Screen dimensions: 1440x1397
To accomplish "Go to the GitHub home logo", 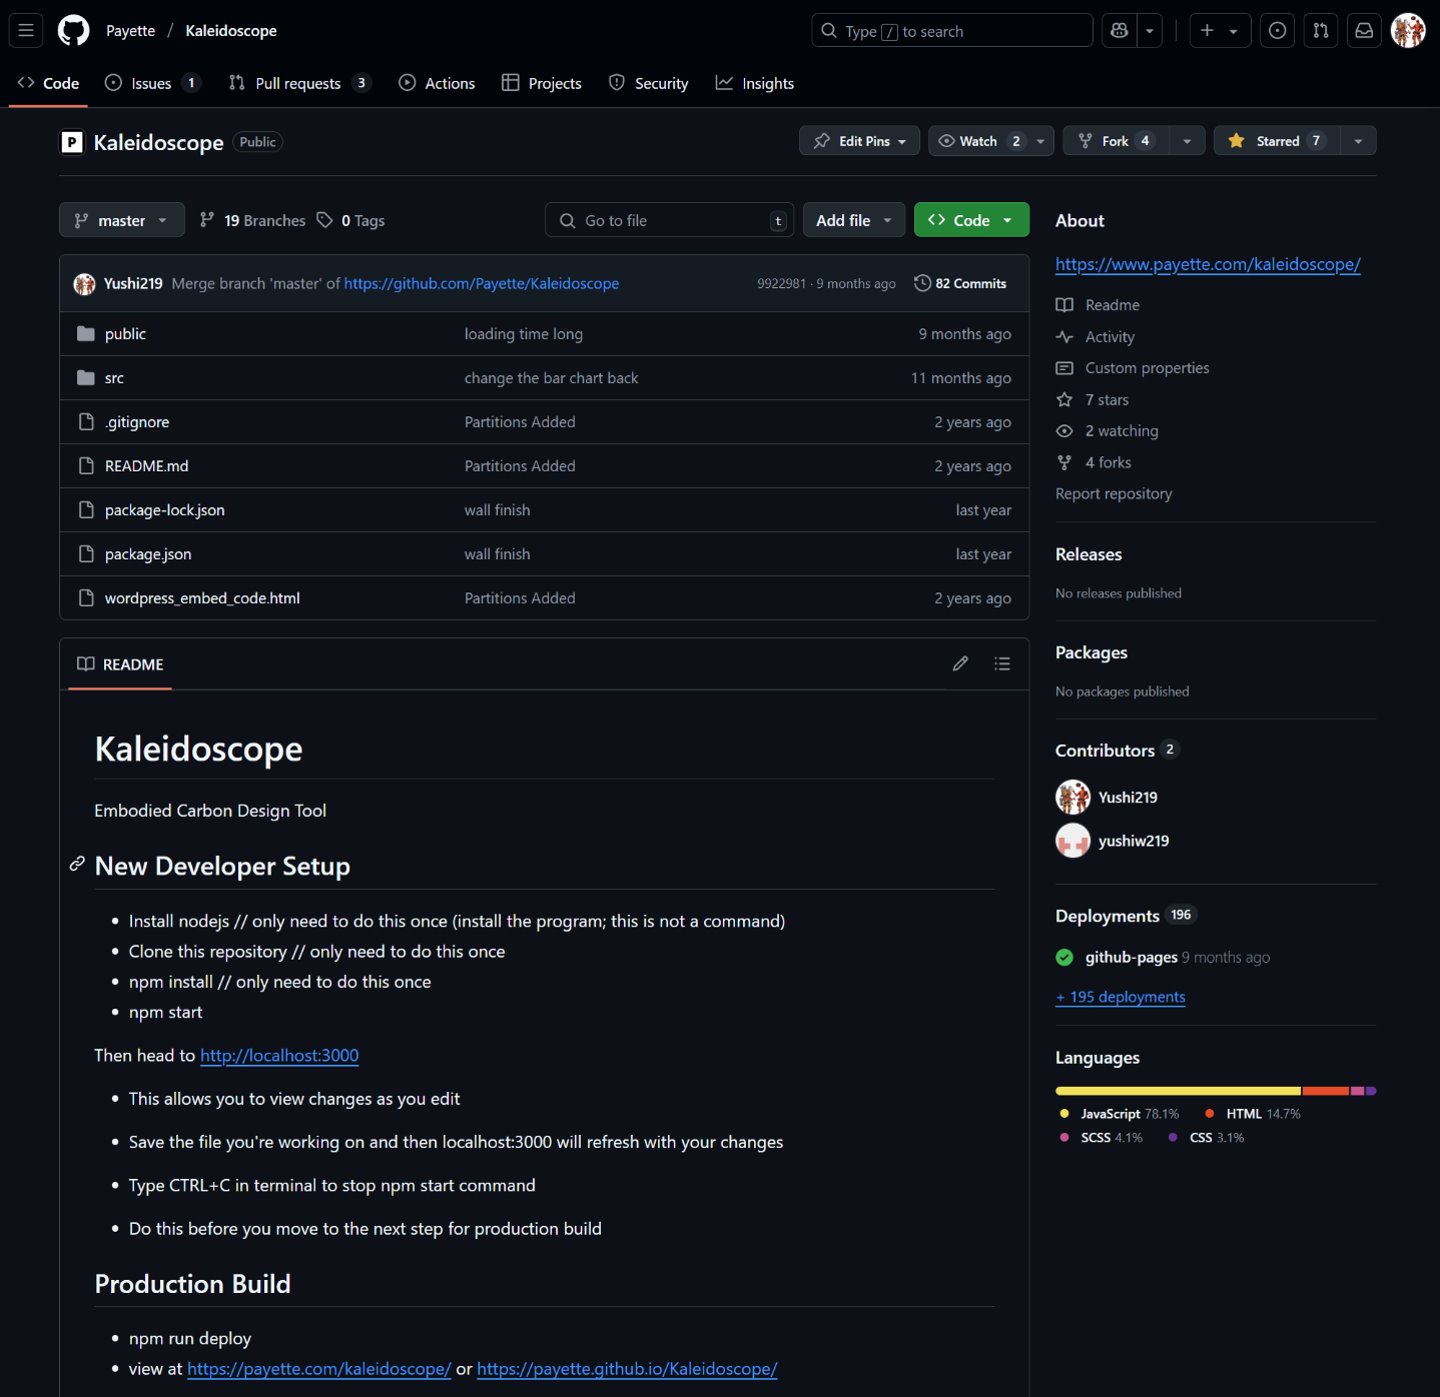I will click(73, 31).
